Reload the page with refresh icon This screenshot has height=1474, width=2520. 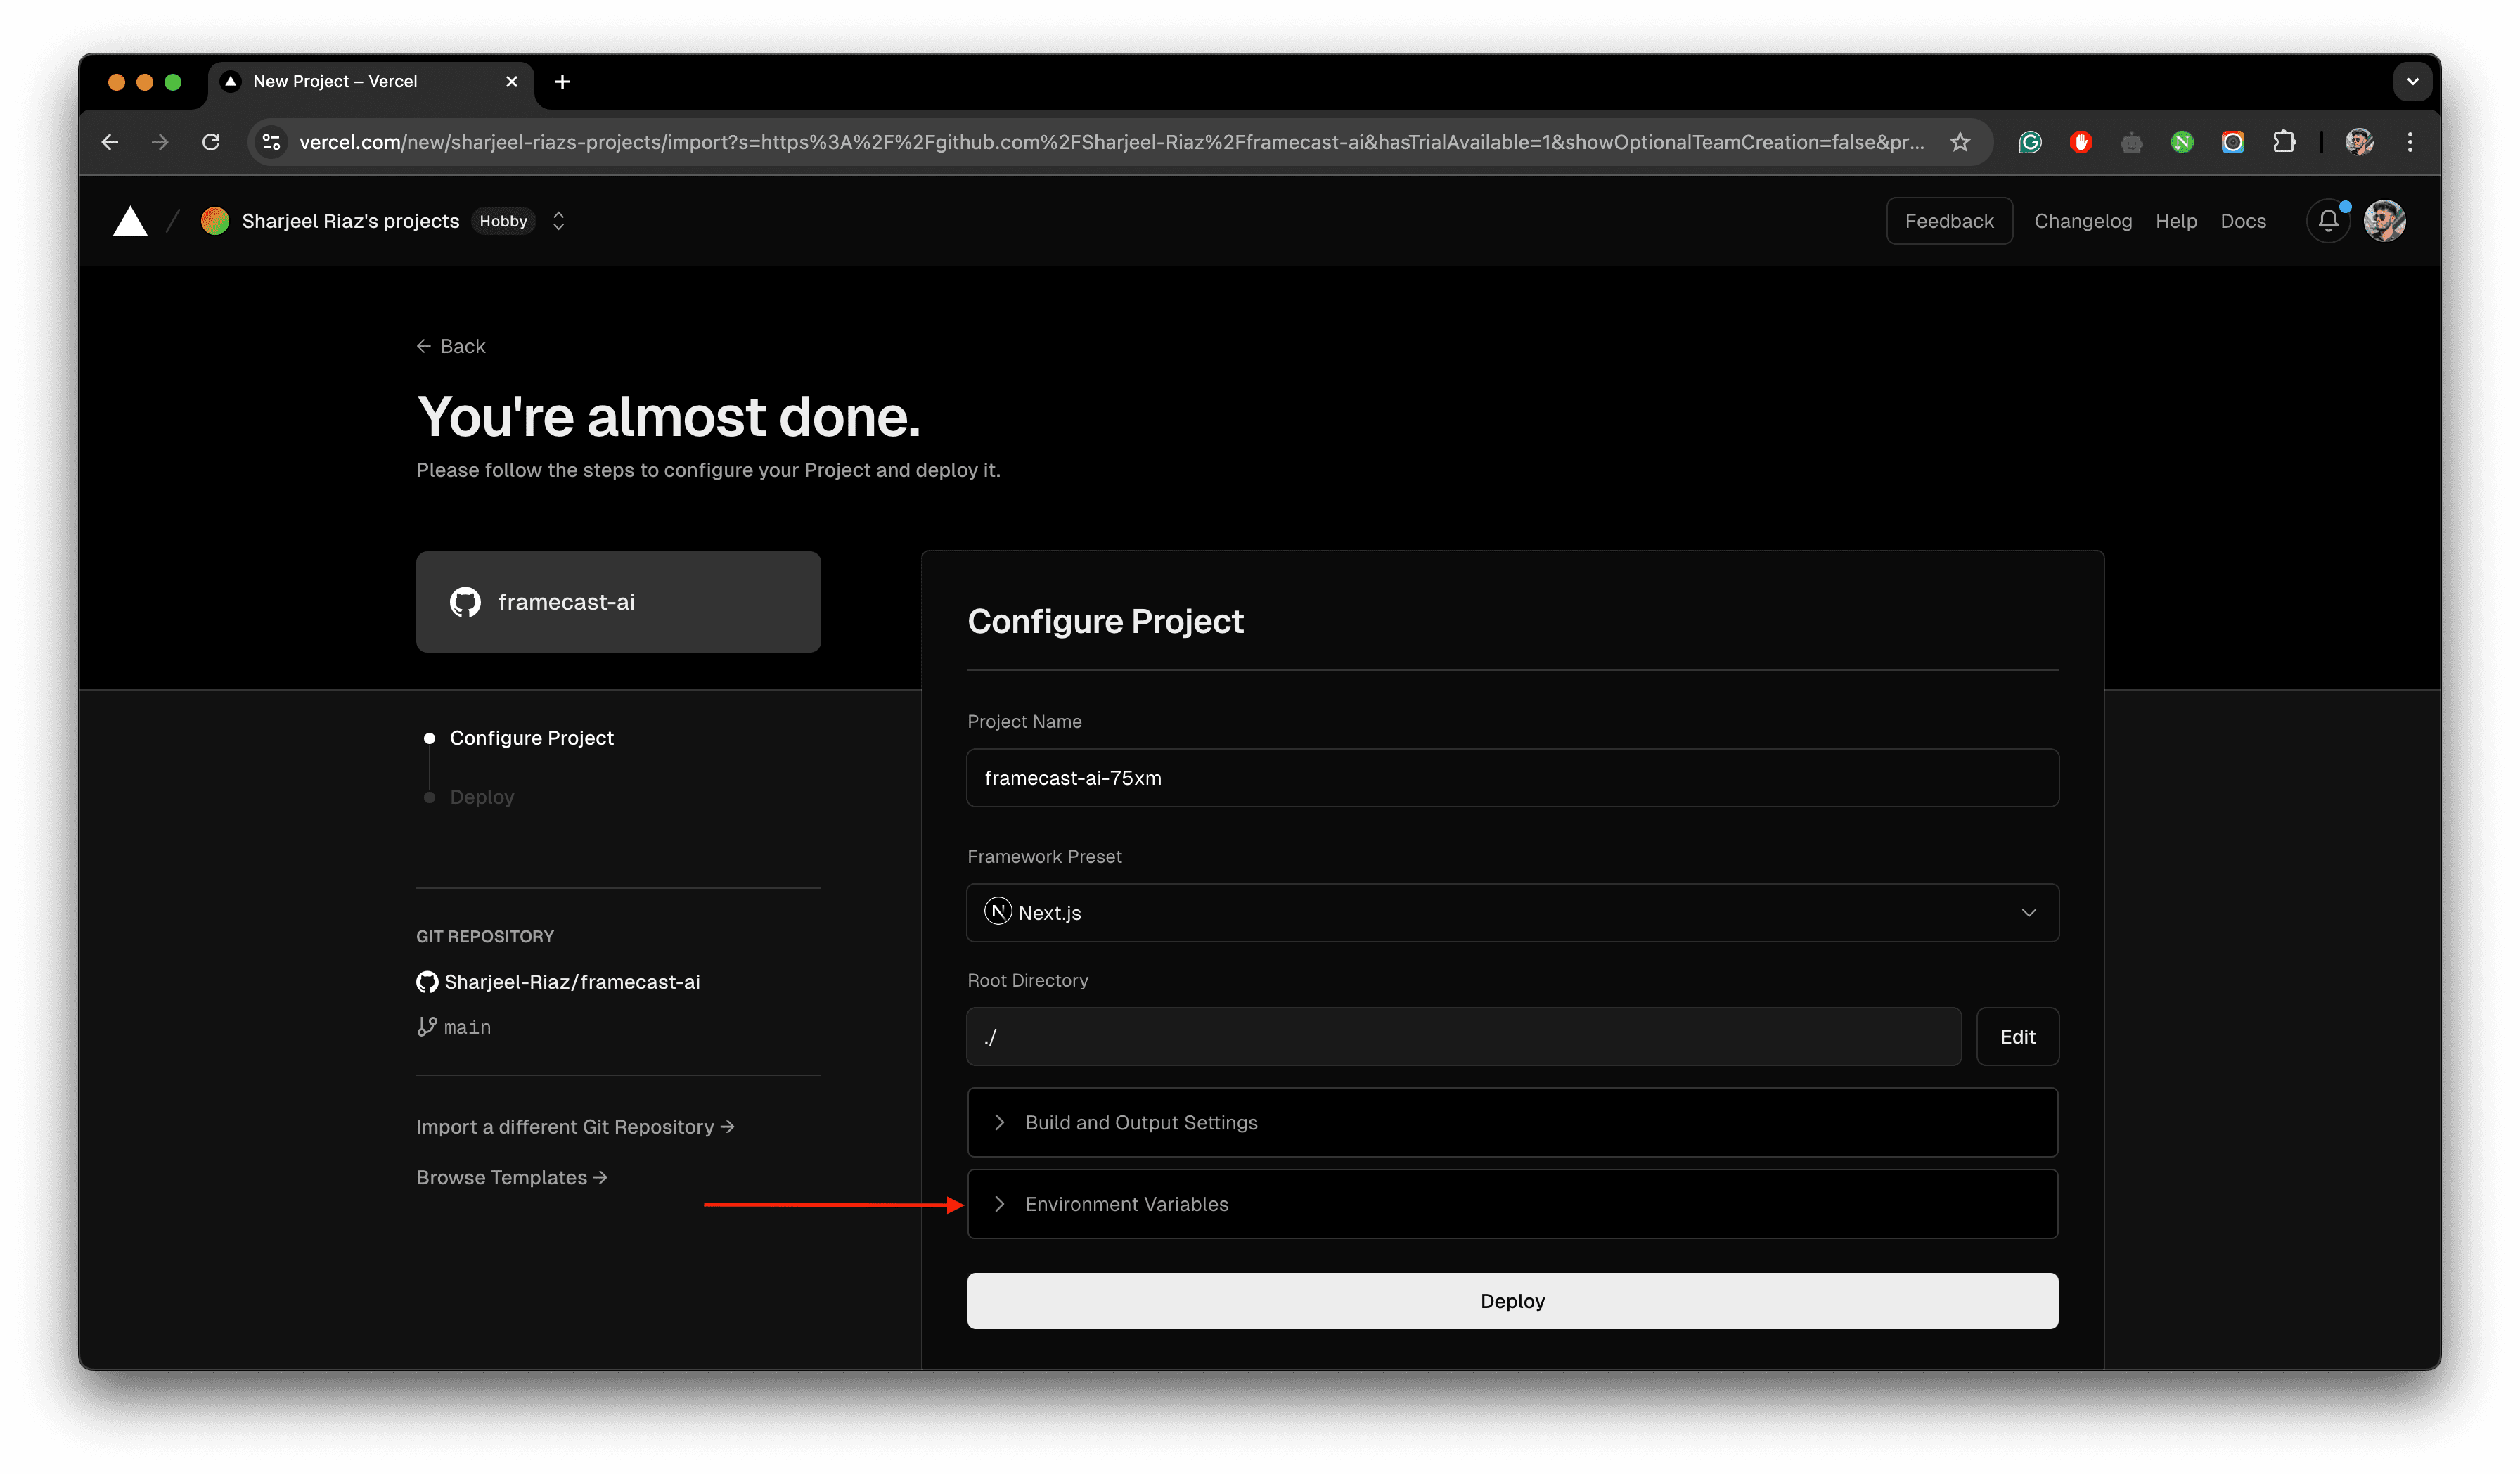coord(211,142)
